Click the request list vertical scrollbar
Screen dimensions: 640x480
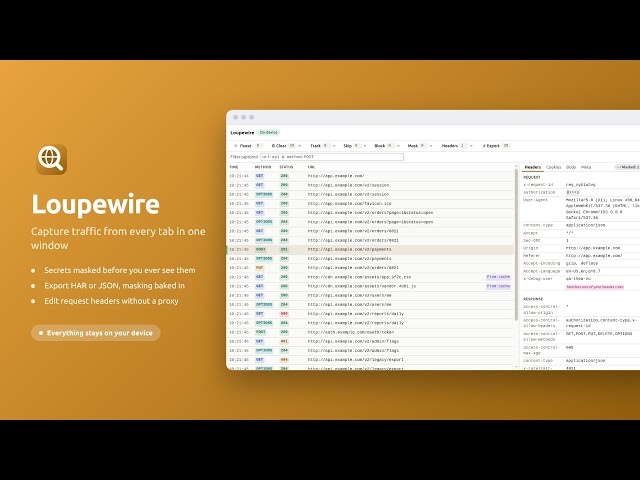point(517,243)
